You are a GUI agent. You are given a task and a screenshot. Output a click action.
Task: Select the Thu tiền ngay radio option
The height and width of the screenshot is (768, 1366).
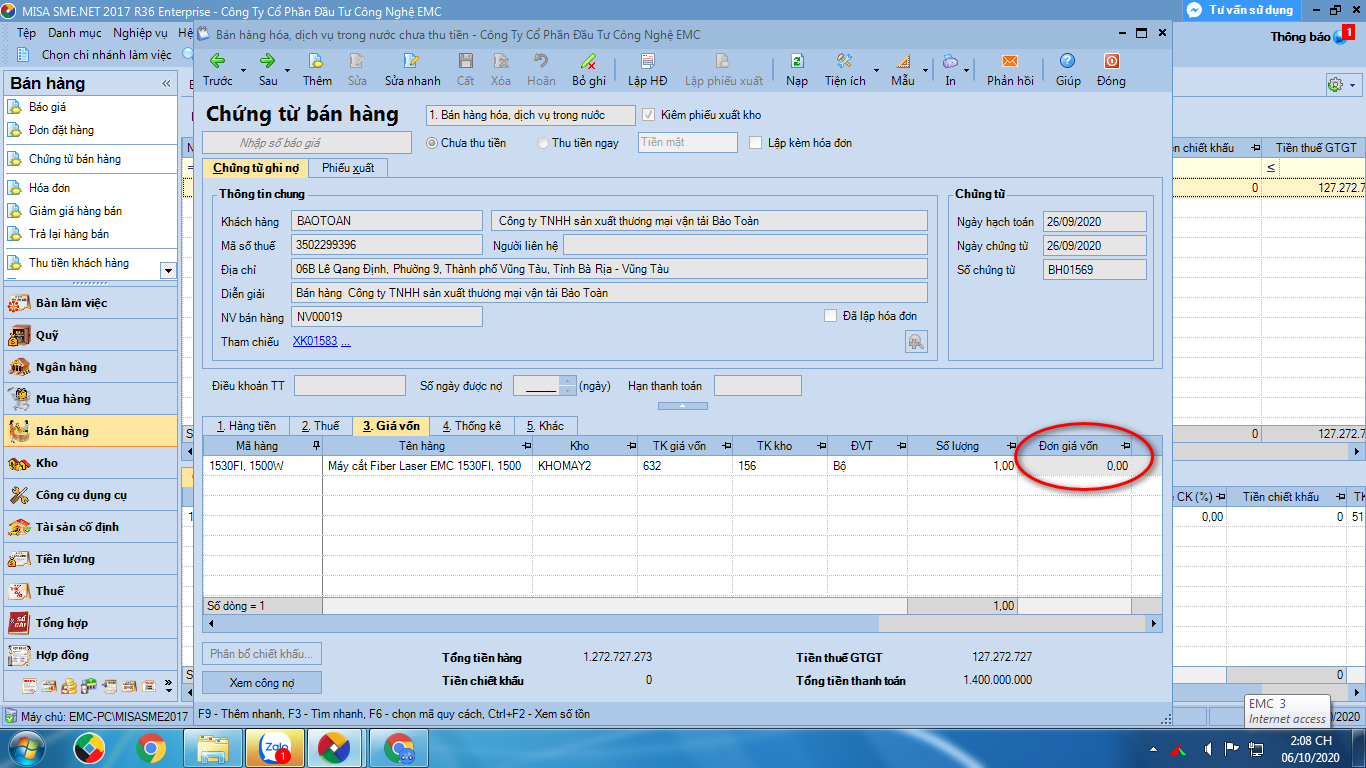pos(543,143)
